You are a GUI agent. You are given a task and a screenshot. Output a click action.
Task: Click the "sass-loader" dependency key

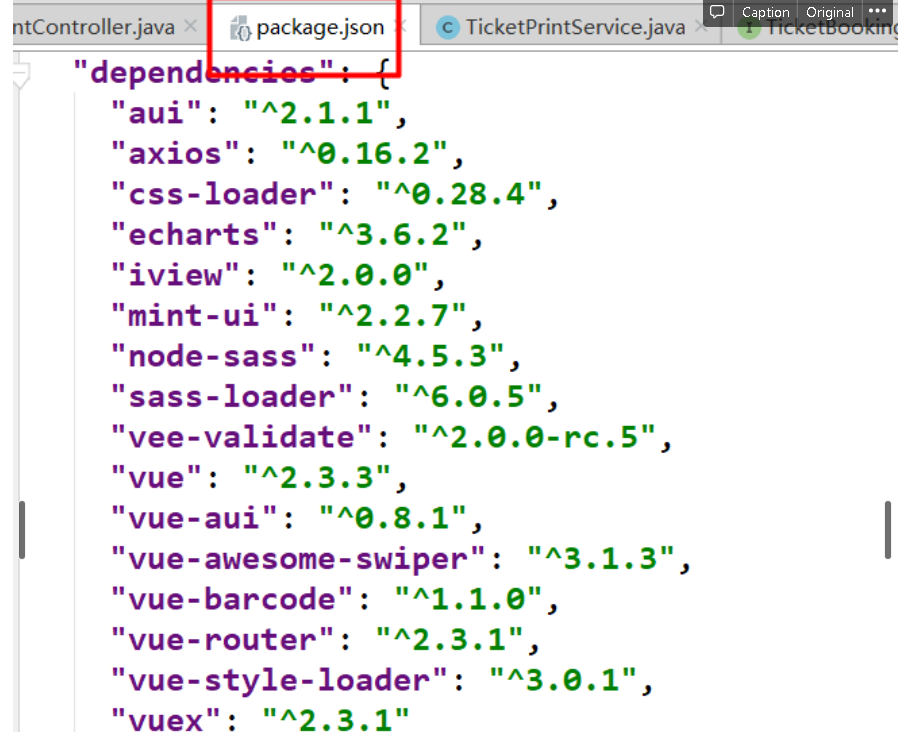coord(232,397)
